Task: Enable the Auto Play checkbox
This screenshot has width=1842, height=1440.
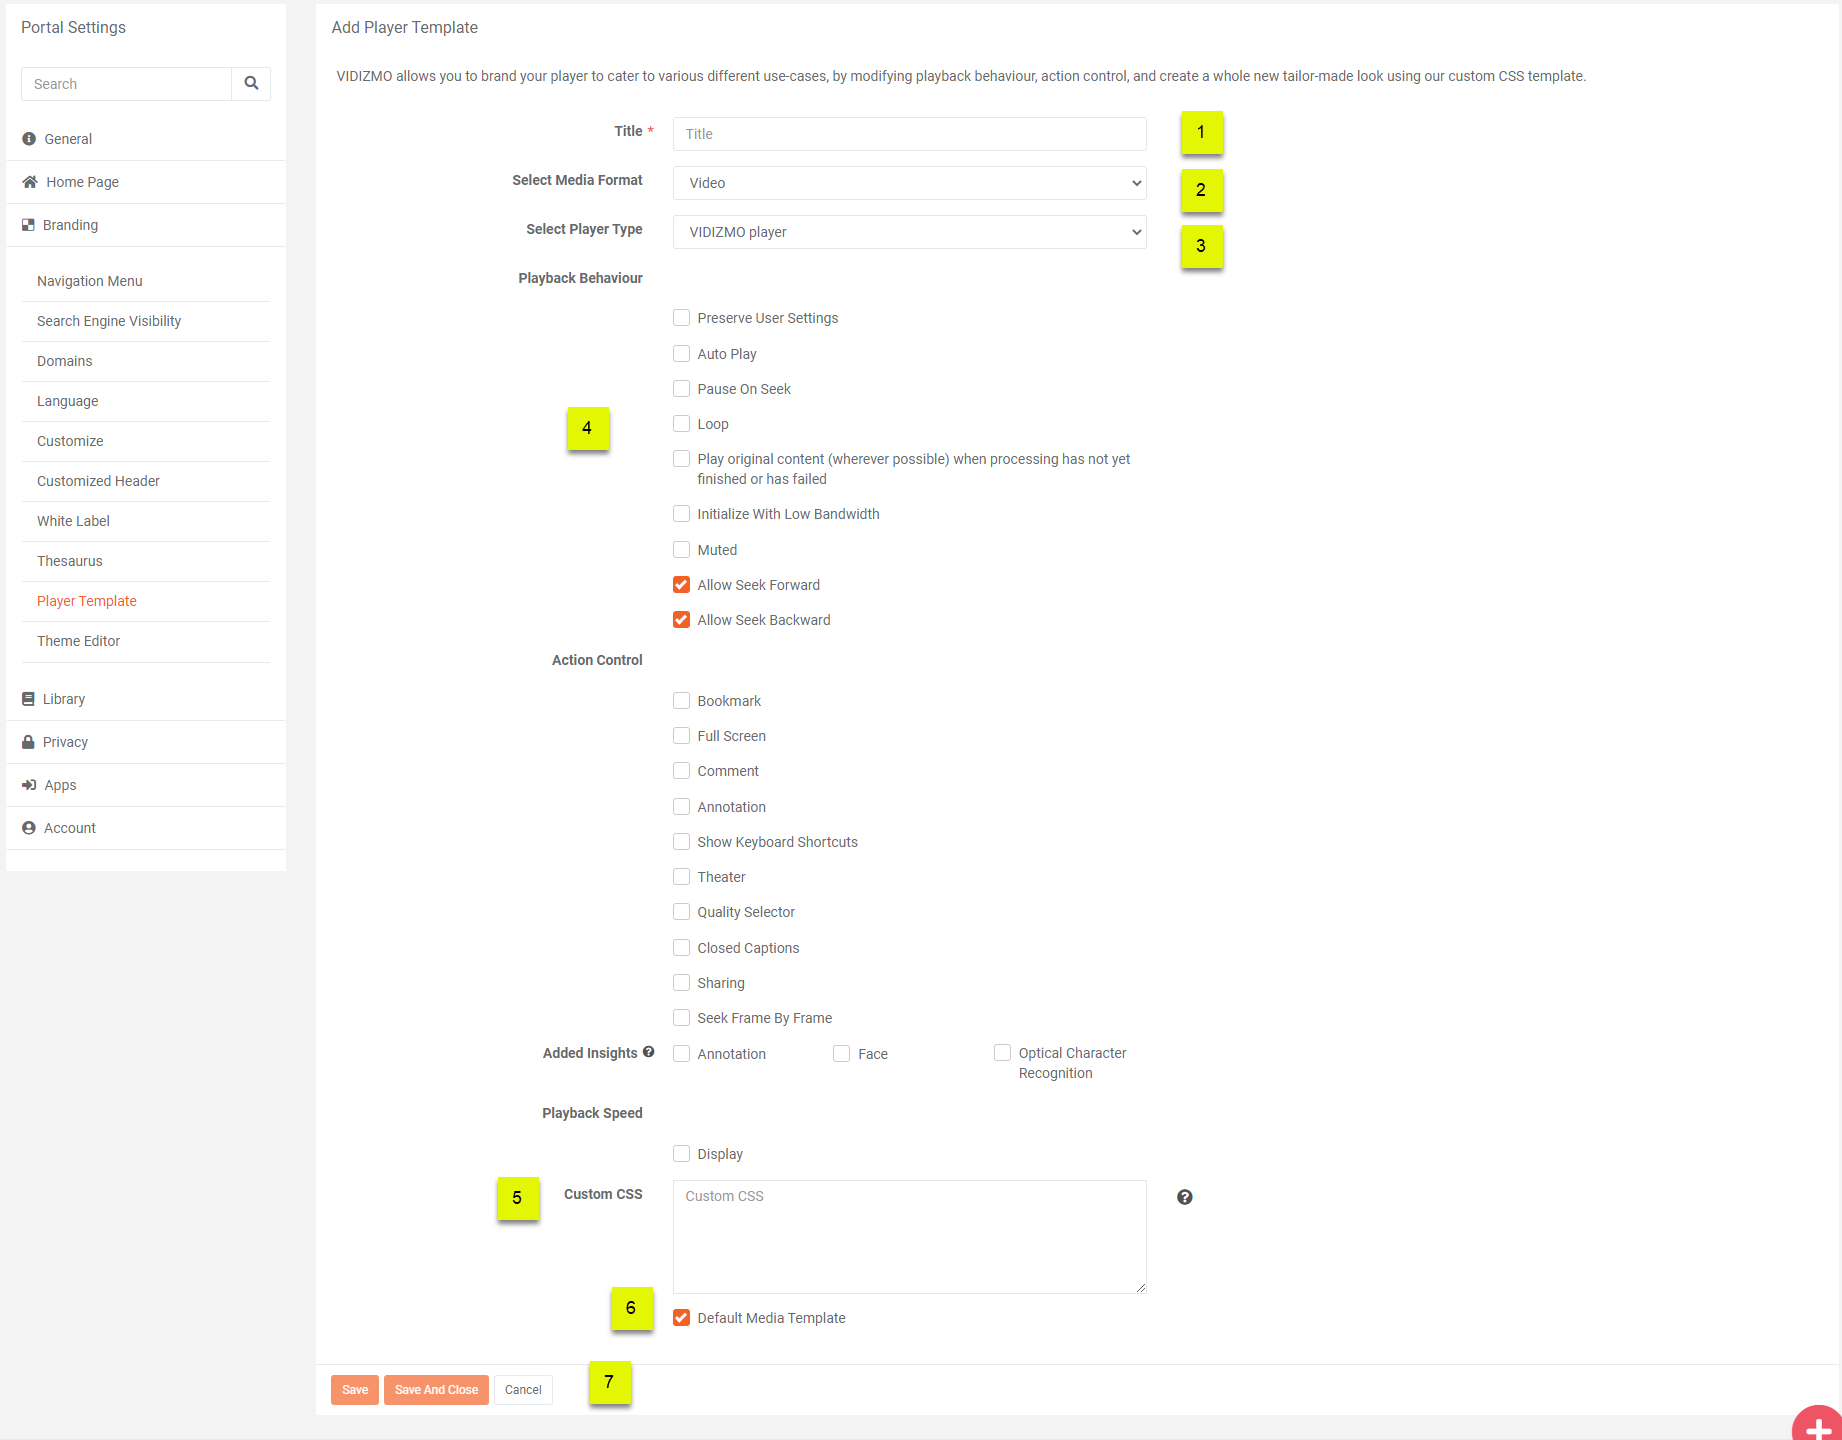Action: tap(682, 354)
